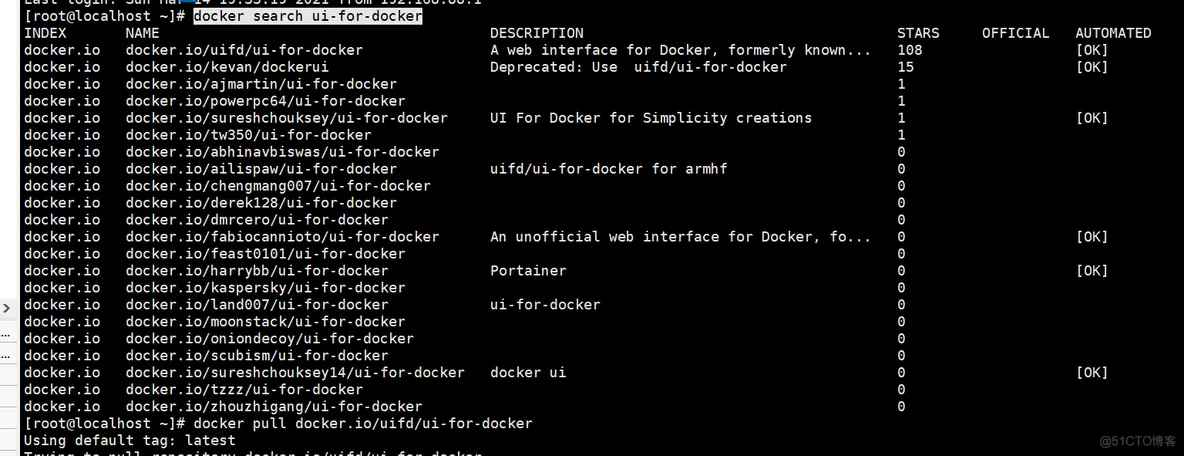Click the 'docker pull docker.io/uifd/ui-for-docker' command
Screen dimensions: 1184x456
362,424
